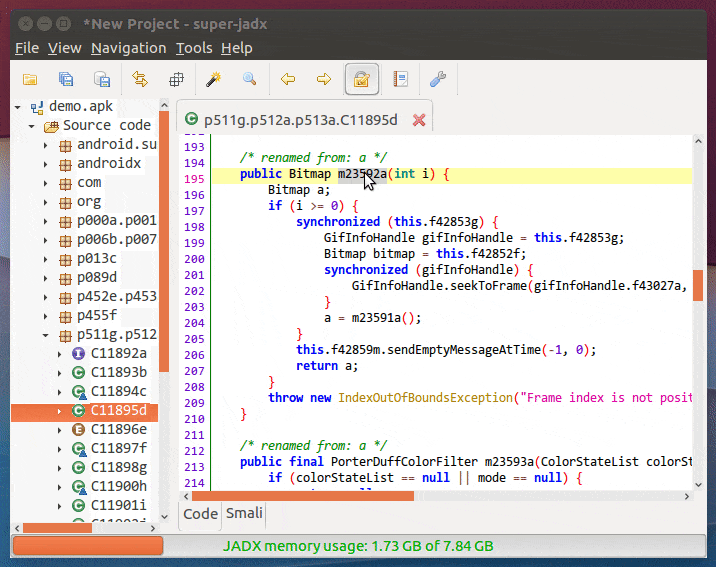
Task: Open the File menu
Action: click(x=27, y=48)
